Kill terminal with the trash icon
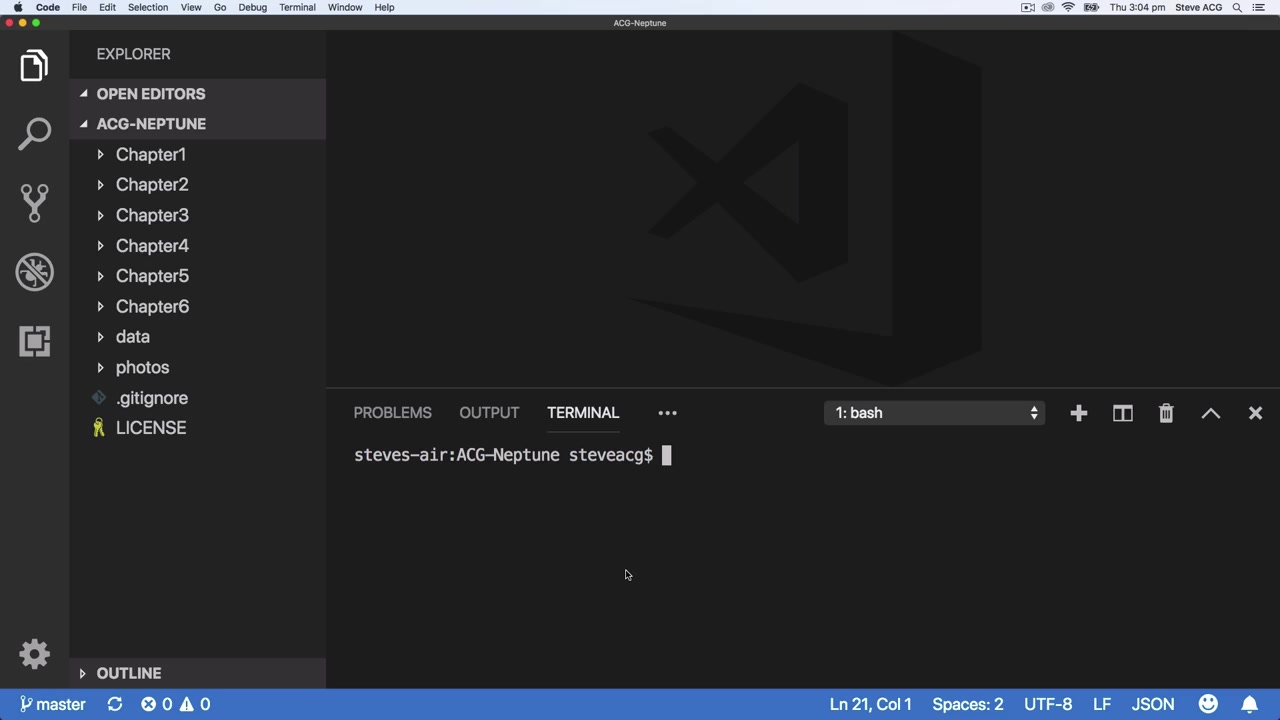Screen dimensions: 1280x720 [1166, 413]
